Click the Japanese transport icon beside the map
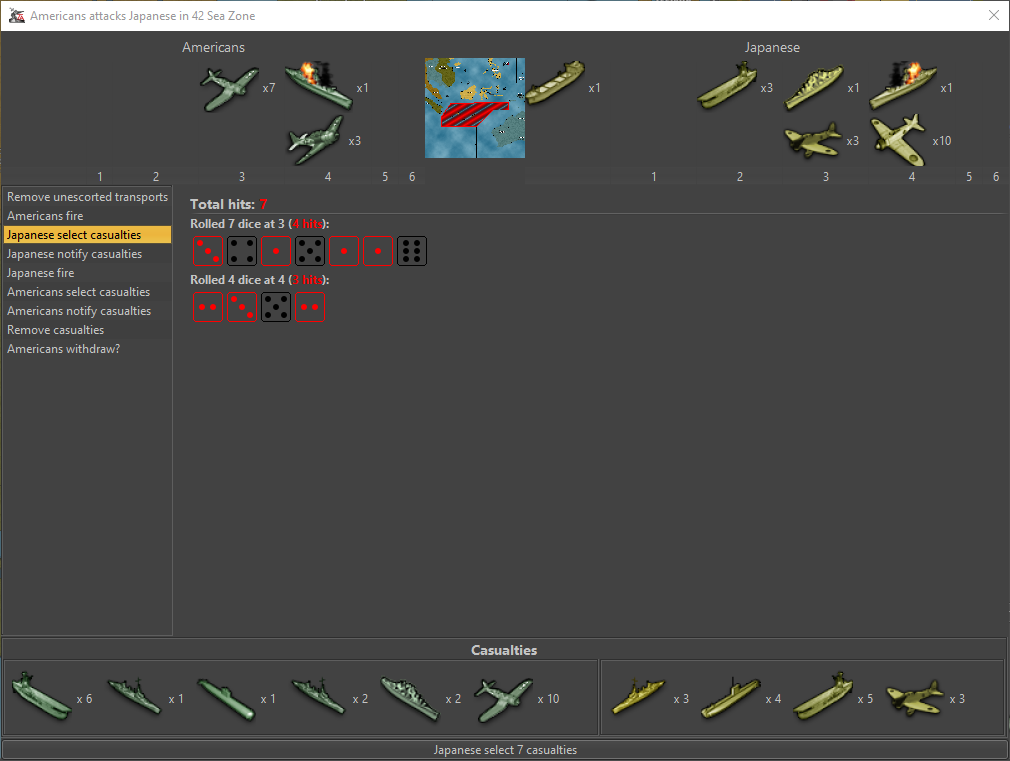The image size is (1010, 761). point(555,82)
